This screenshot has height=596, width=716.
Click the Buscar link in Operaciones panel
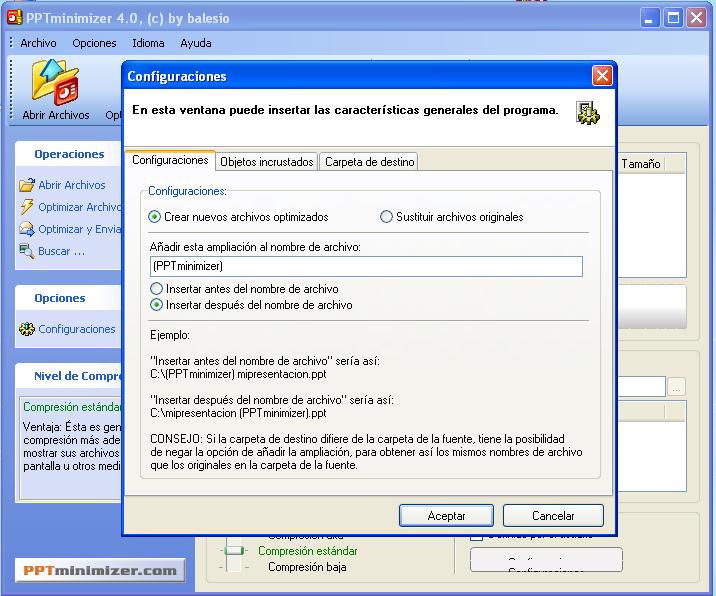(61, 251)
